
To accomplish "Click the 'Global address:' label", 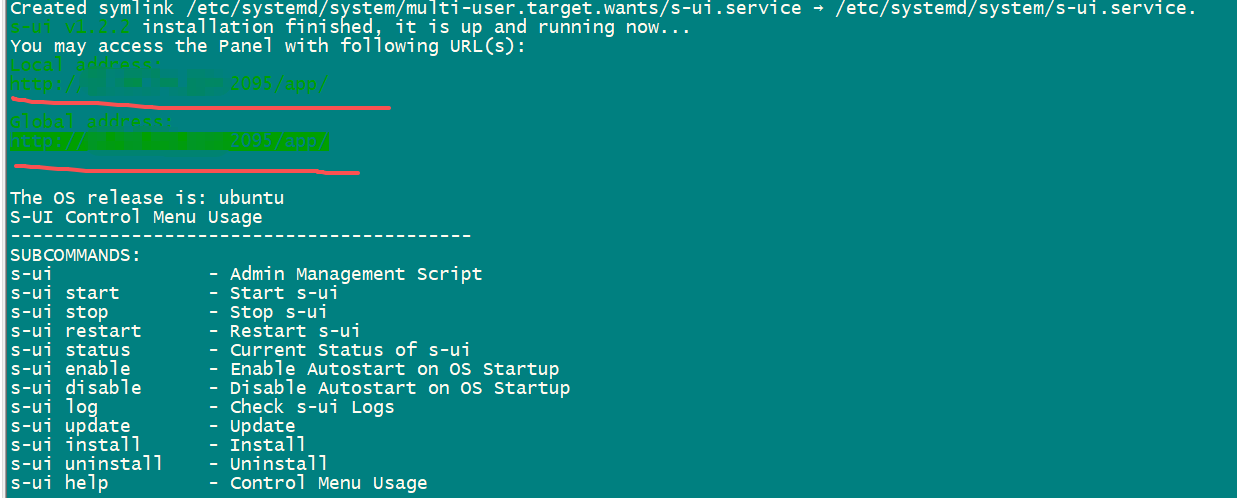I will (92, 122).
